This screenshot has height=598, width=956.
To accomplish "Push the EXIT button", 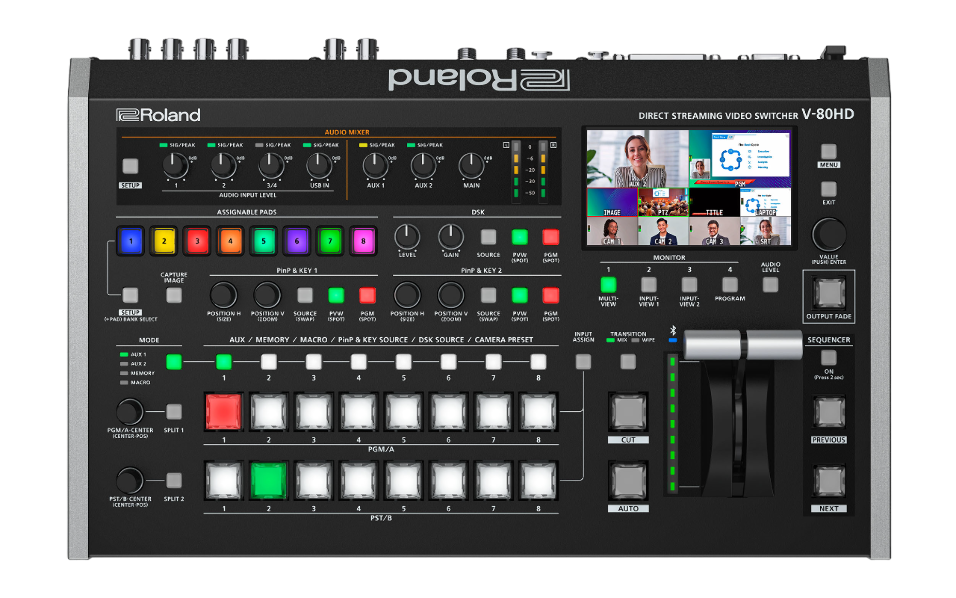I will [829, 188].
